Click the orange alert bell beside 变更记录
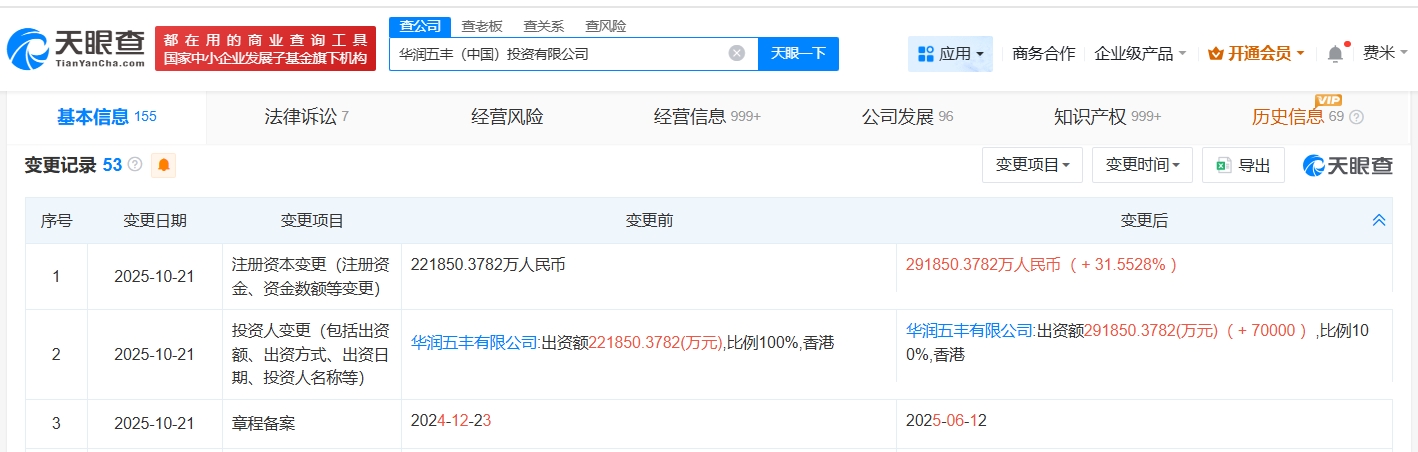Image resolution: width=1418 pixels, height=452 pixels. coord(163,165)
